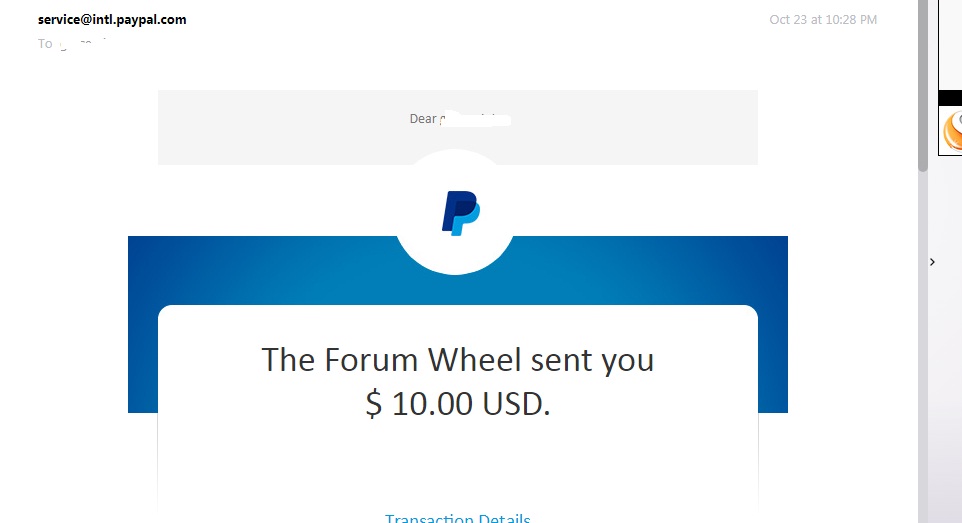Click the redacted name after Dear
This screenshot has height=523, width=962.
[x=475, y=119]
